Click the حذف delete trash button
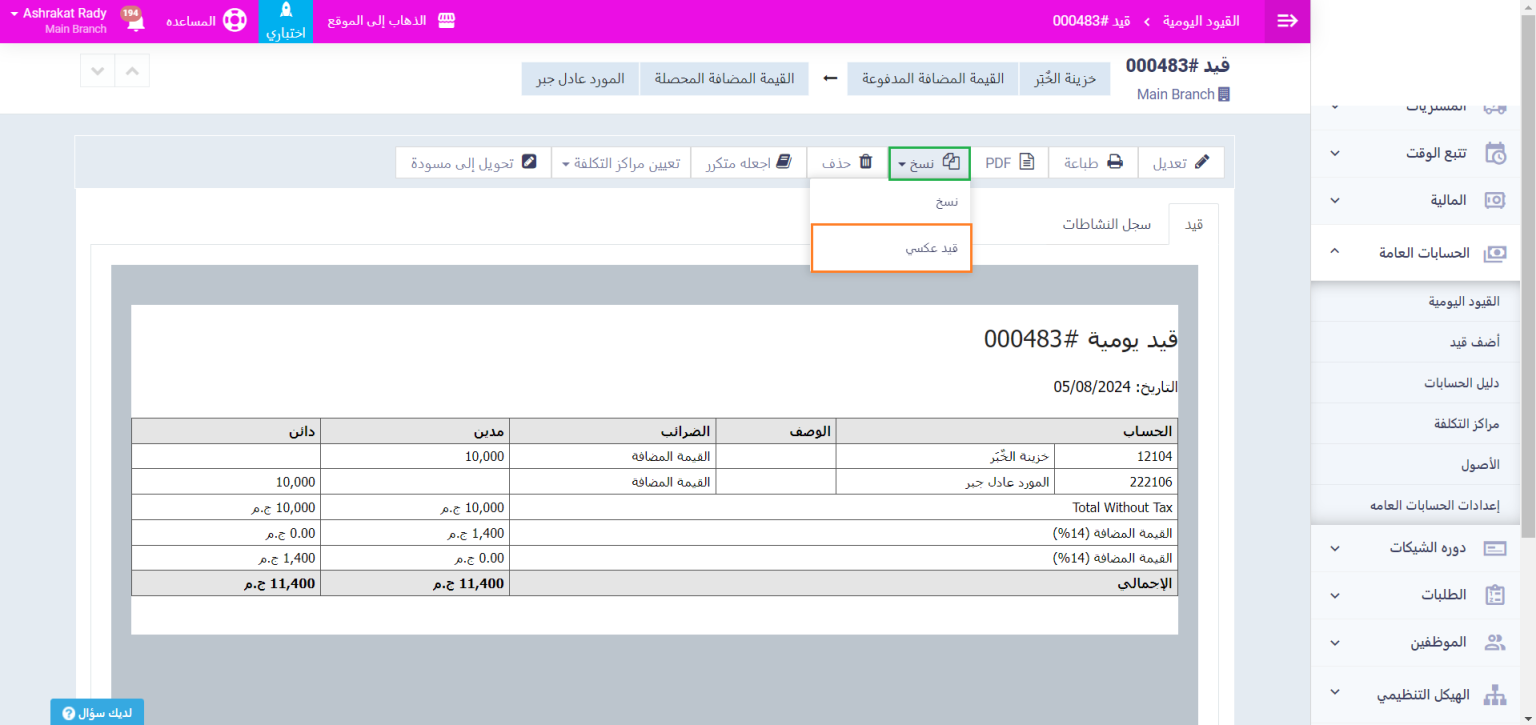 pyautogui.click(x=847, y=162)
